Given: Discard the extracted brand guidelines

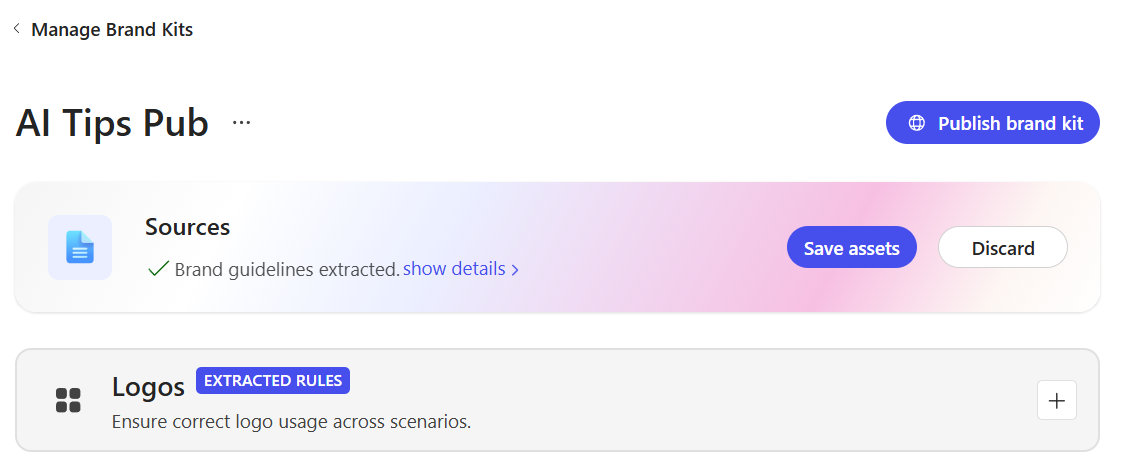Looking at the screenshot, I should click(x=1003, y=247).
